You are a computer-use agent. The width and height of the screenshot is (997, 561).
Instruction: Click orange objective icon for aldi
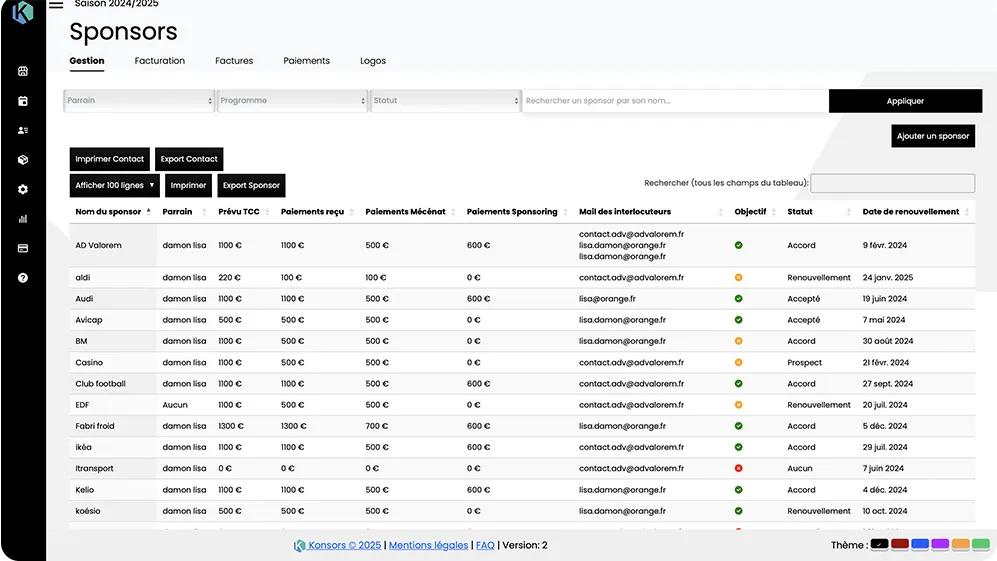tap(738, 277)
